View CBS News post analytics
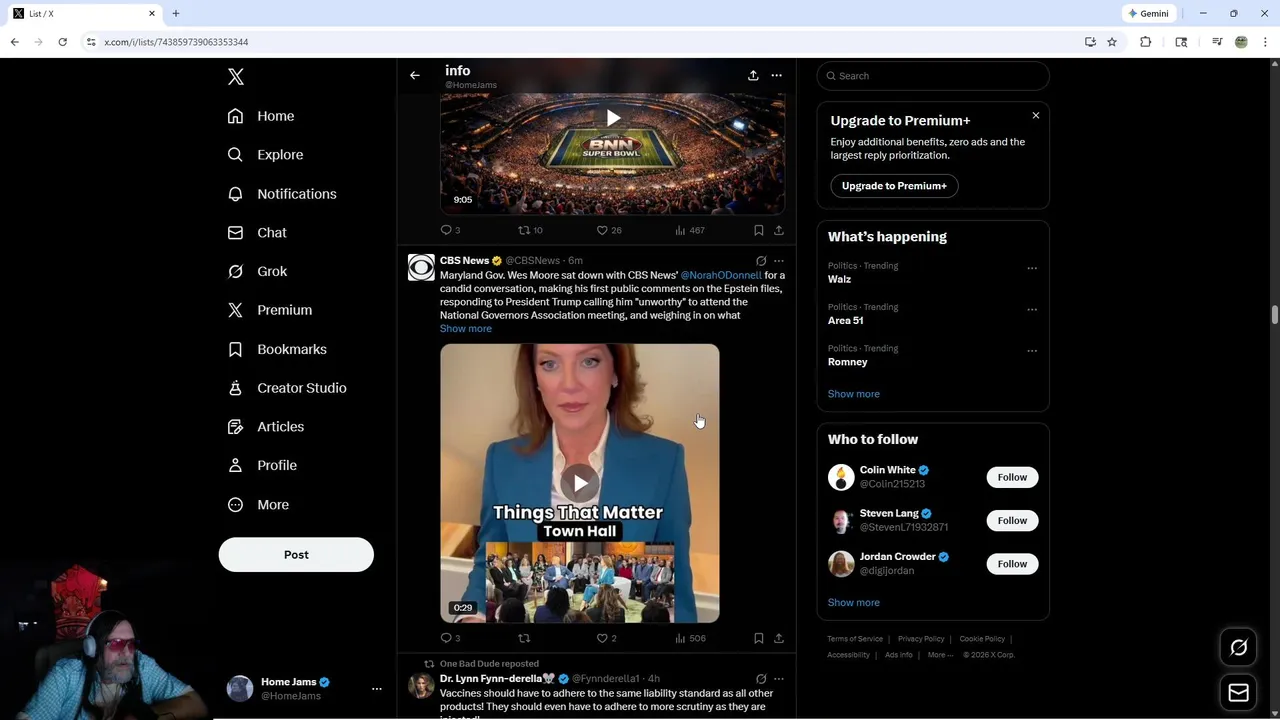The image size is (1280, 720). (x=690, y=638)
